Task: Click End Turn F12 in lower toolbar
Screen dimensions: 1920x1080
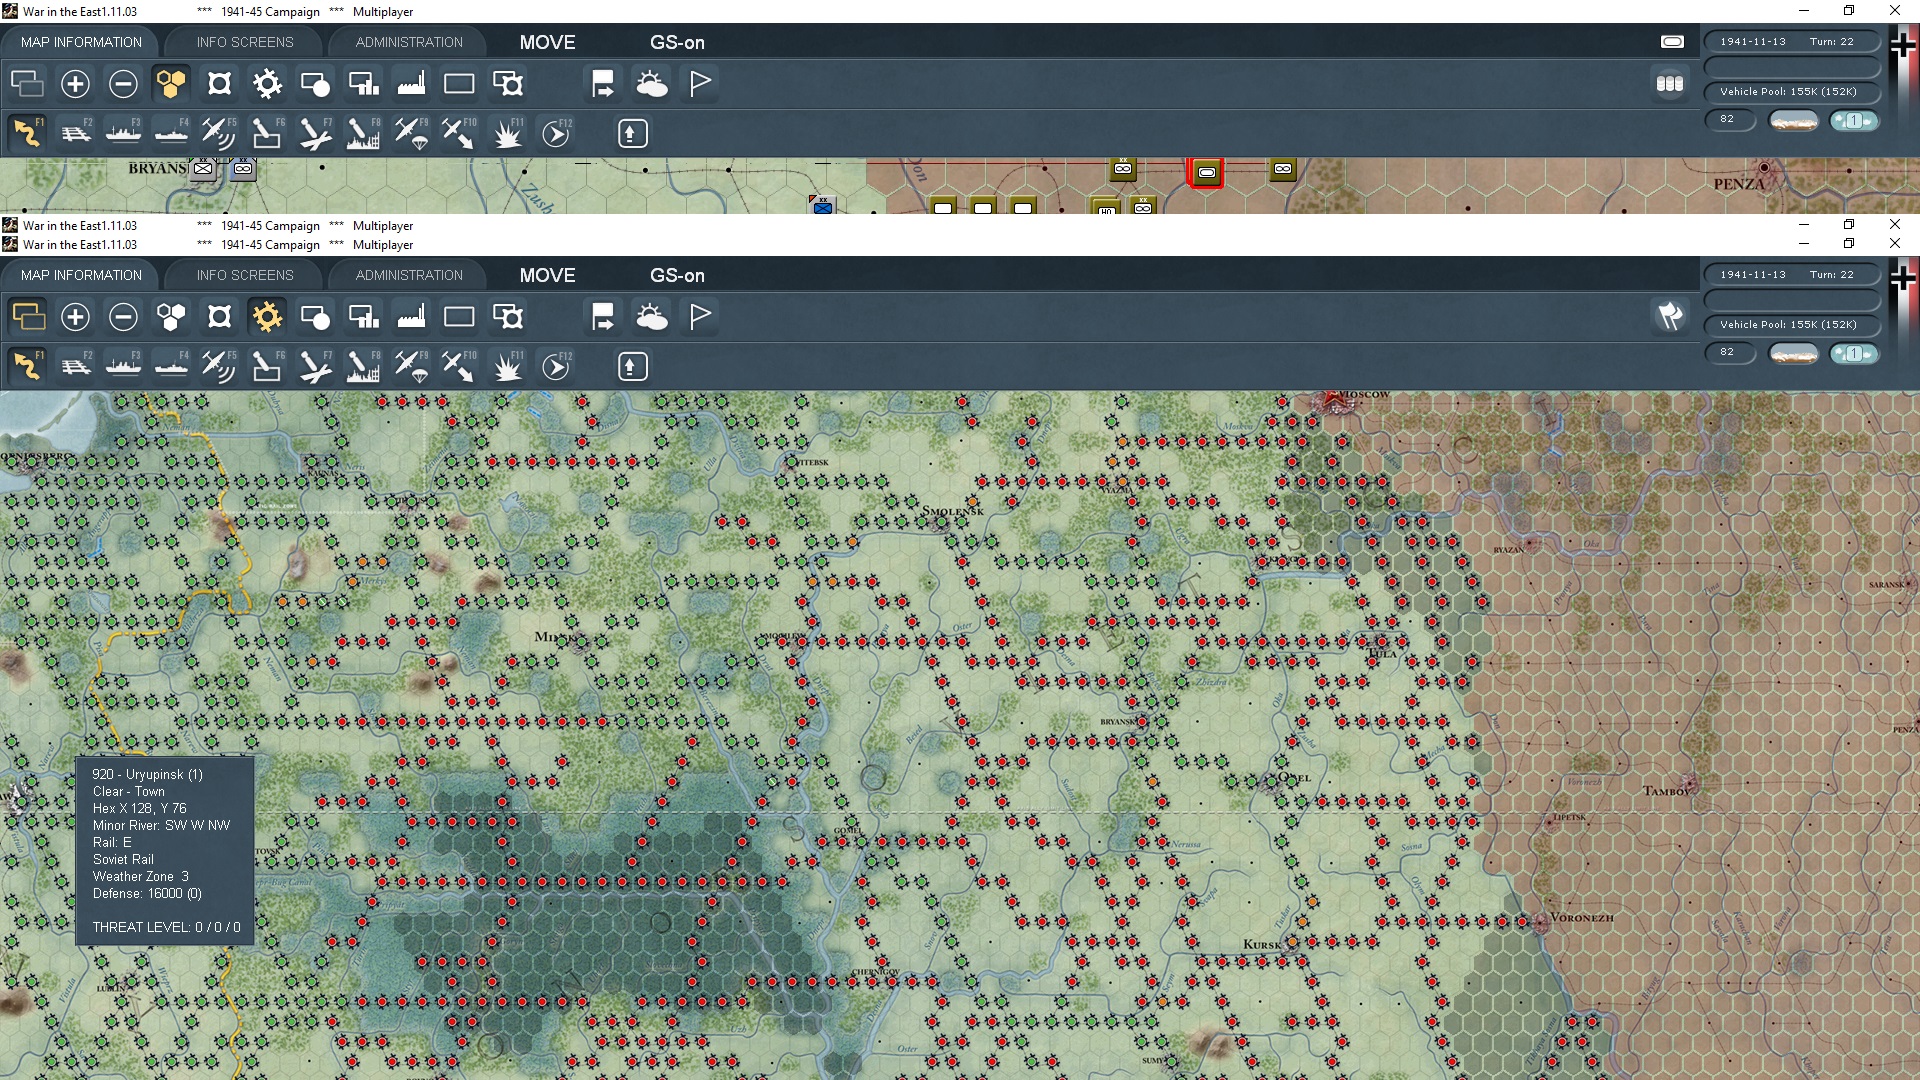Action: (556, 367)
